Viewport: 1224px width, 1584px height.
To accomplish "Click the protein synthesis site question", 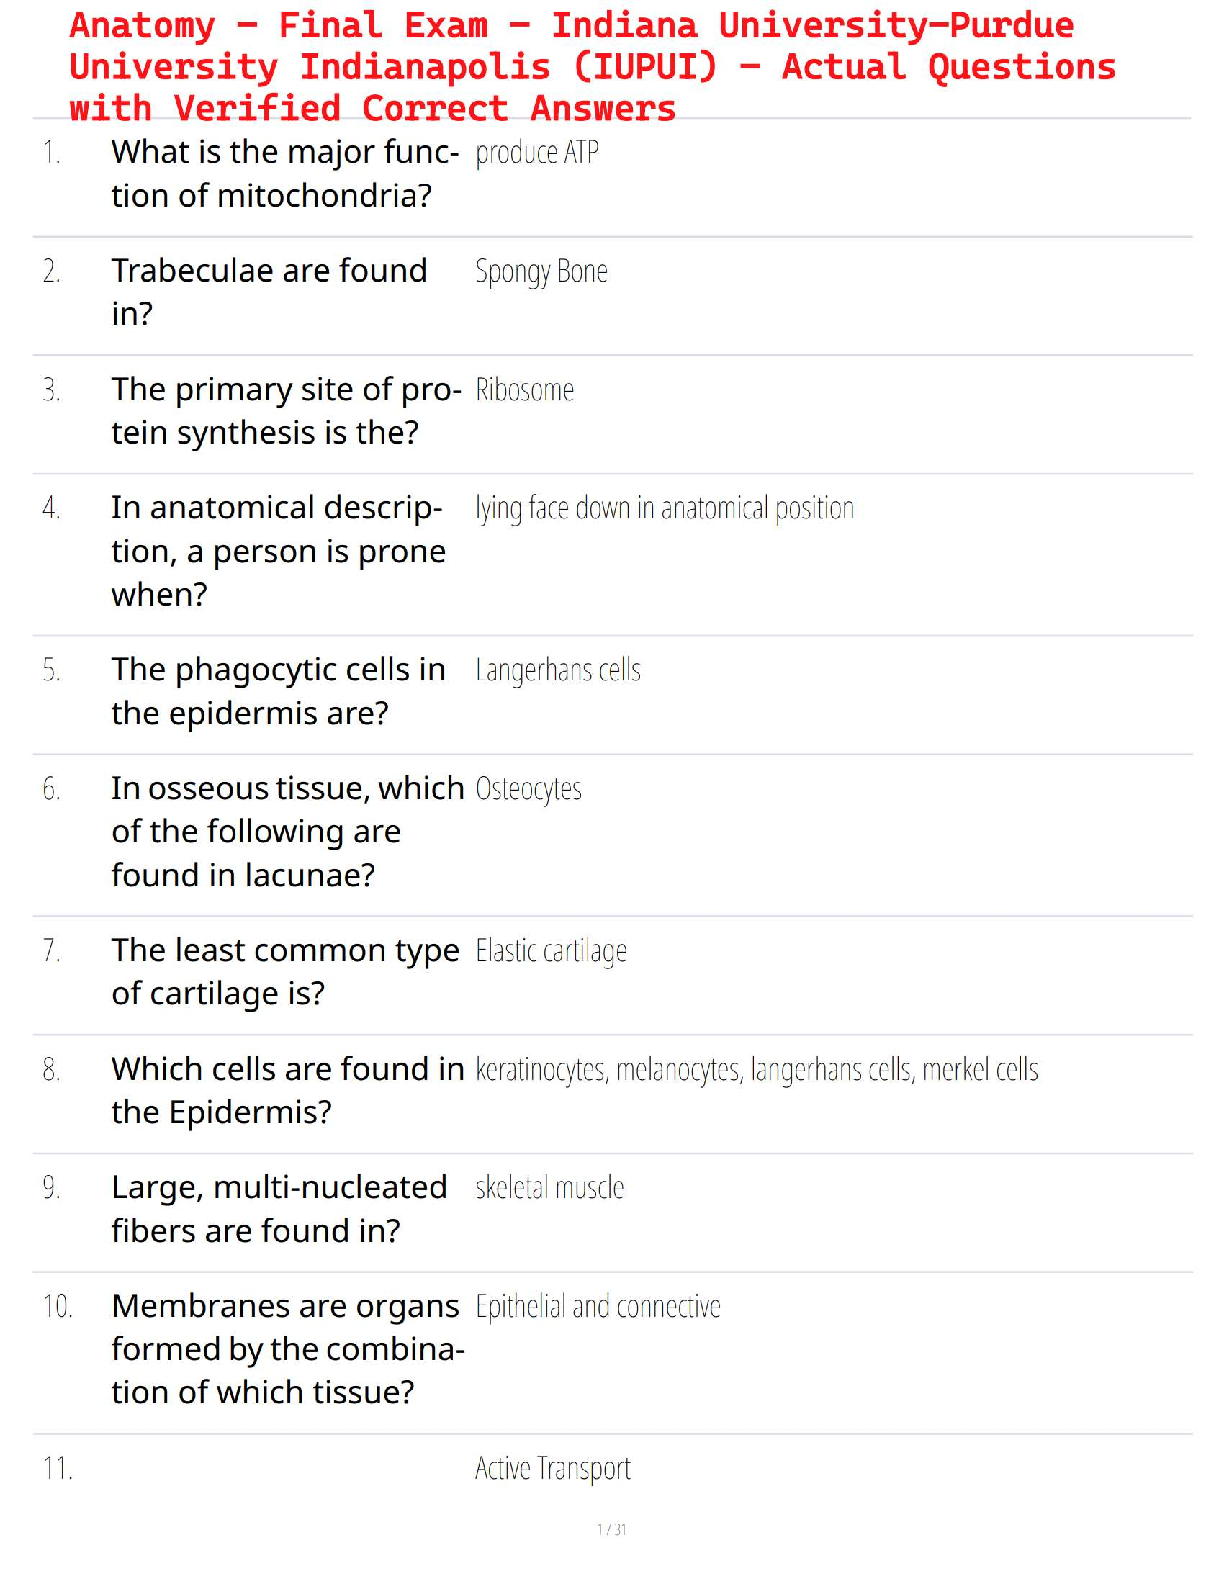I will pos(286,411).
